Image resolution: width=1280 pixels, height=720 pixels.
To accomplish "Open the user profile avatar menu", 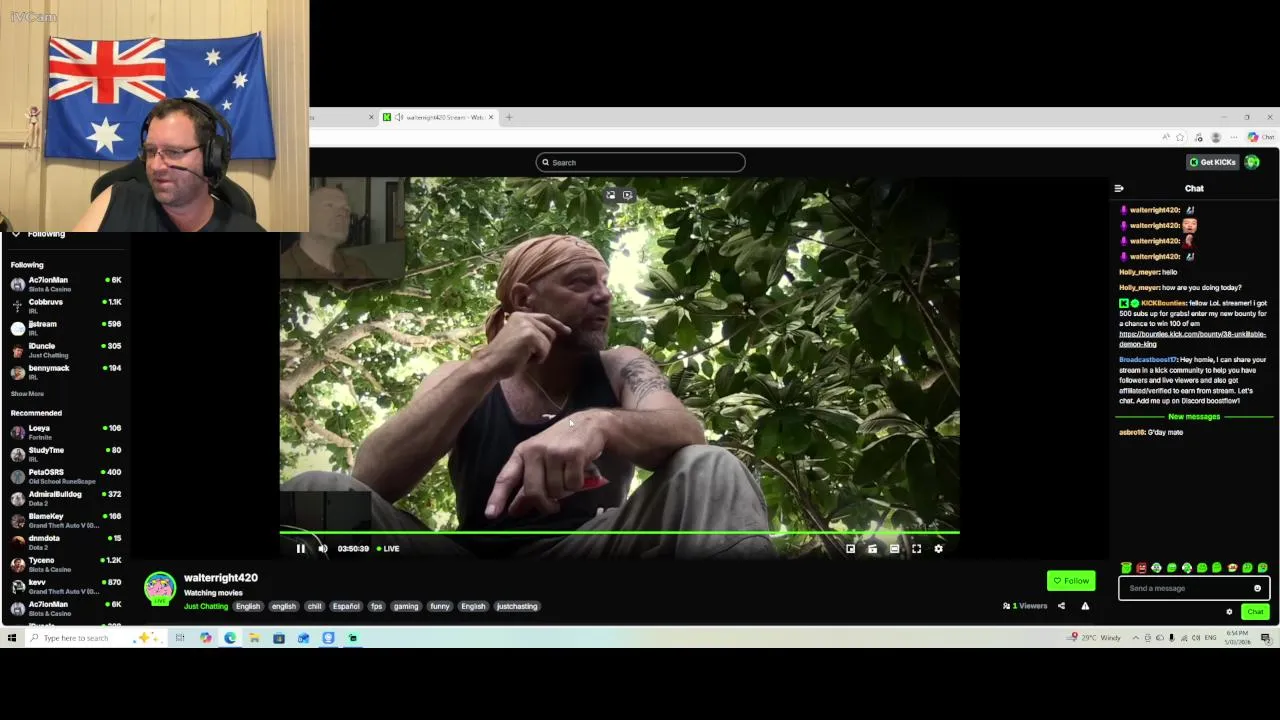I will coord(1253,162).
